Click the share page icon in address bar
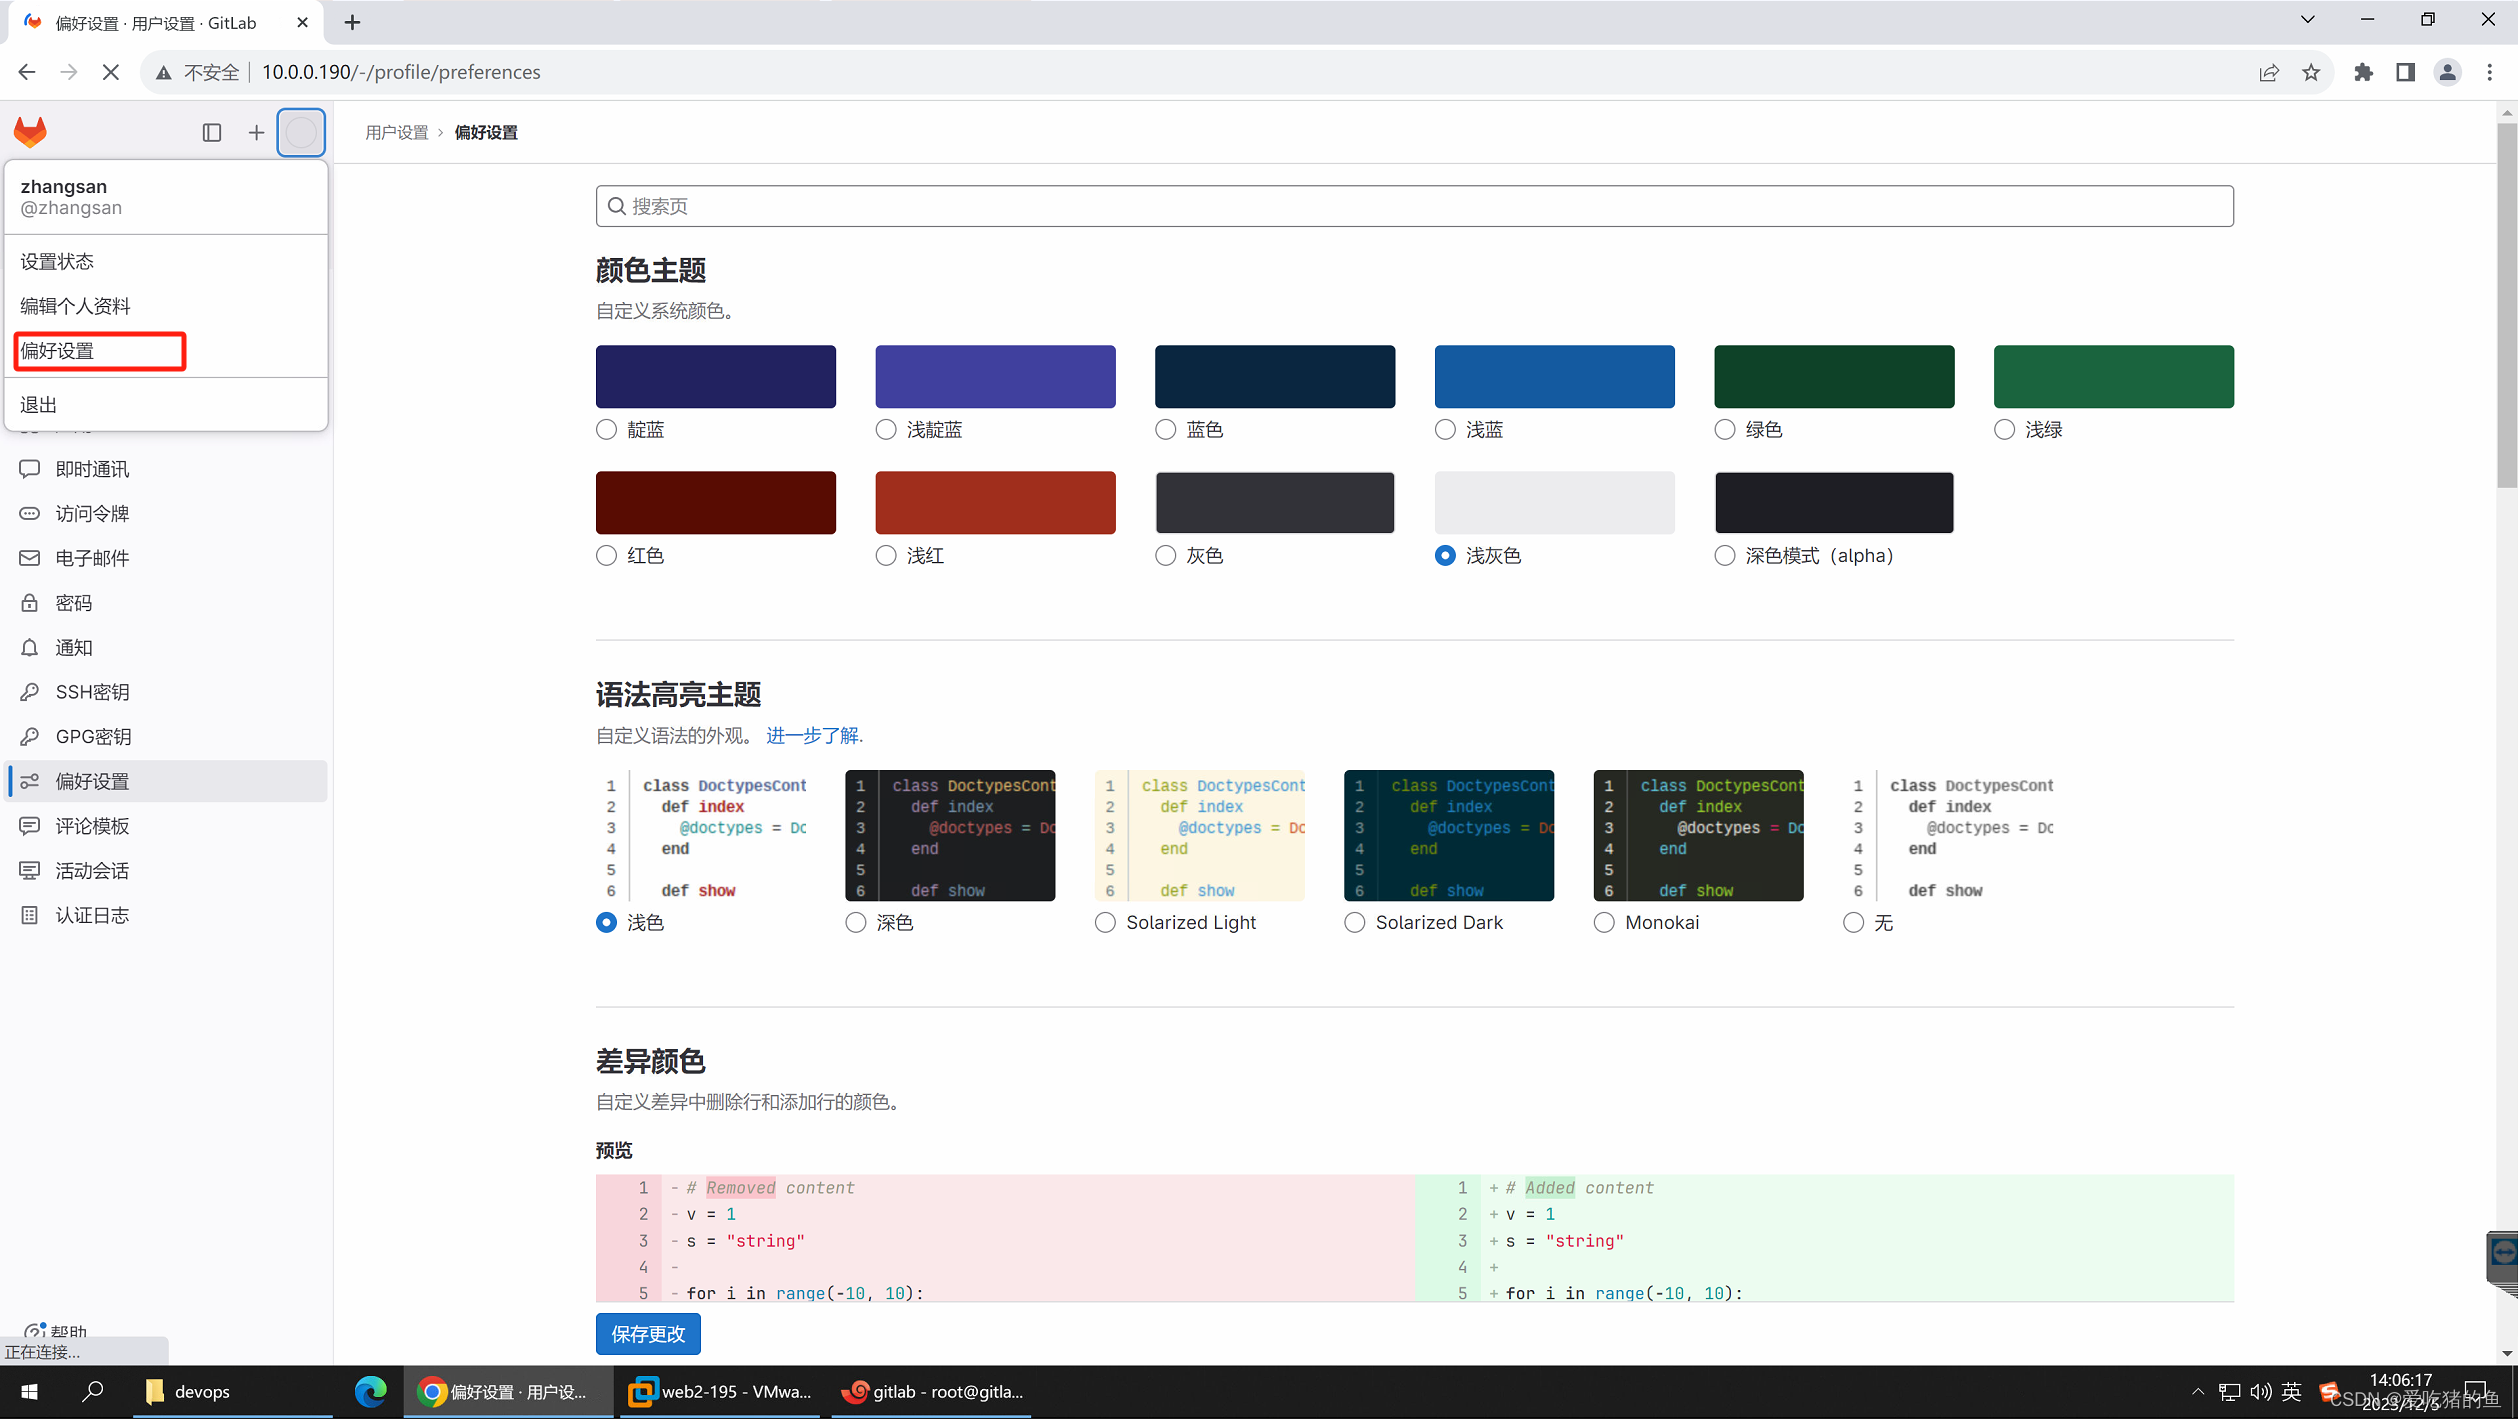 point(2269,72)
